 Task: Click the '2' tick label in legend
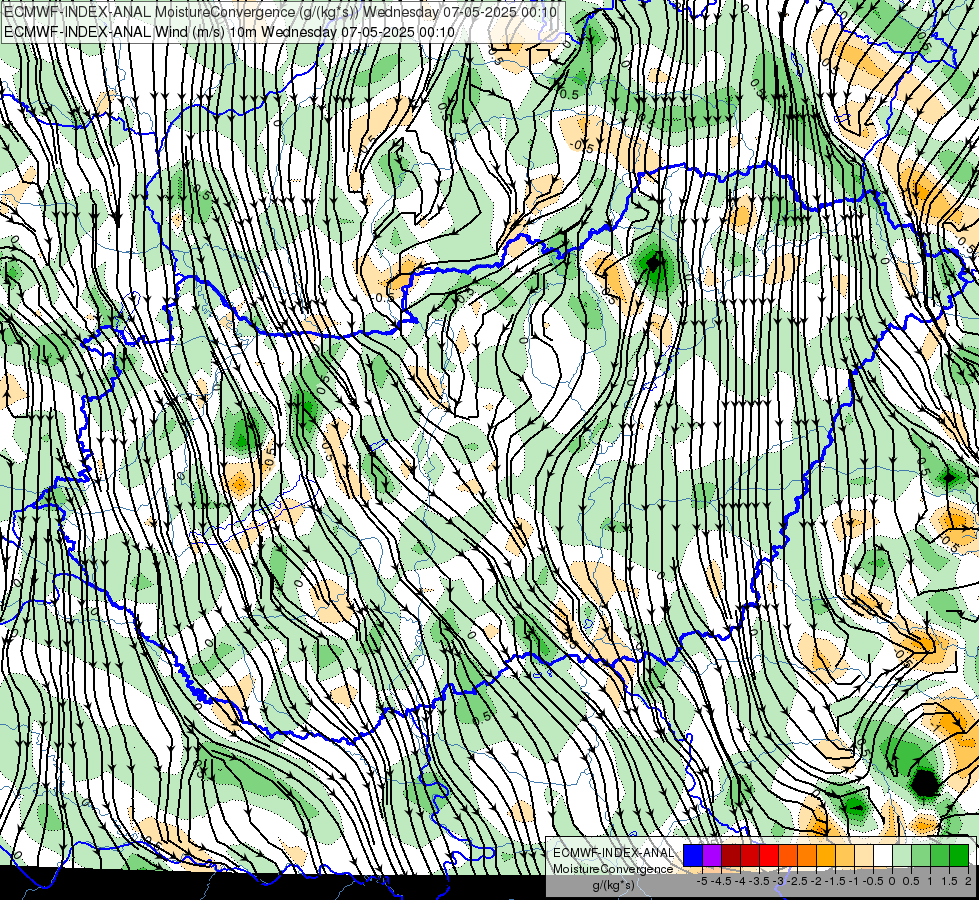pos(968,881)
